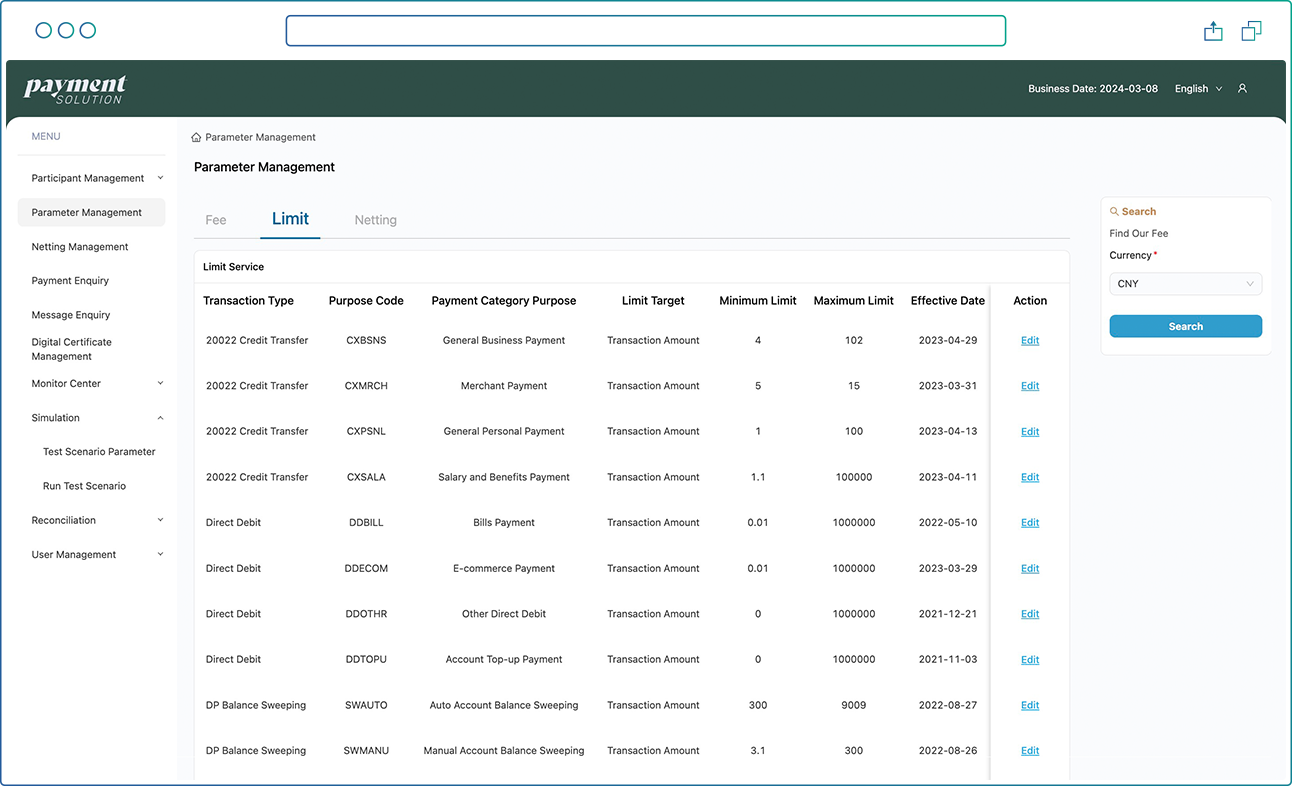This screenshot has width=1292, height=786.
Task: Edit the CXSALA limit row
Action: point(1030,478)
